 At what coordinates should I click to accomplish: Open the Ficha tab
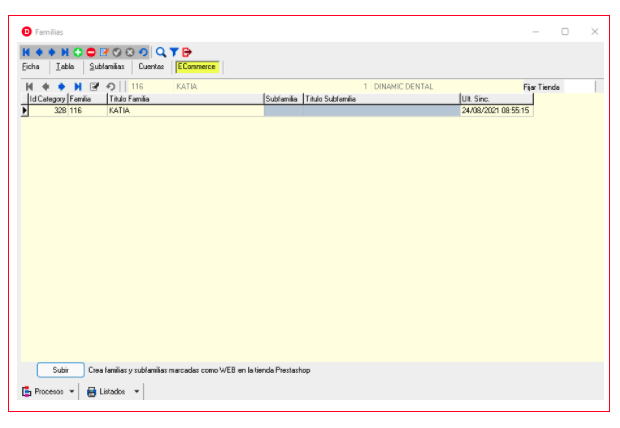coord(31,66)
